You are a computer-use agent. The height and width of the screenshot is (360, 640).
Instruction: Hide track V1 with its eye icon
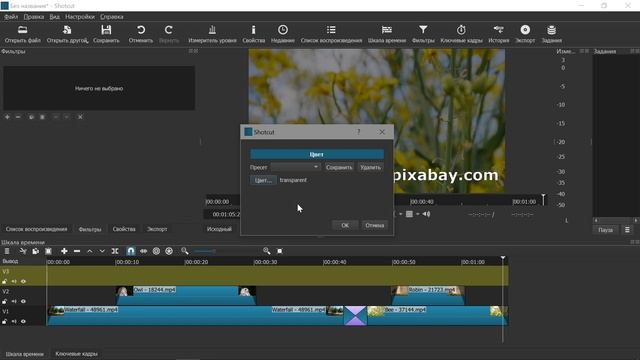click(x=23, y=321)
